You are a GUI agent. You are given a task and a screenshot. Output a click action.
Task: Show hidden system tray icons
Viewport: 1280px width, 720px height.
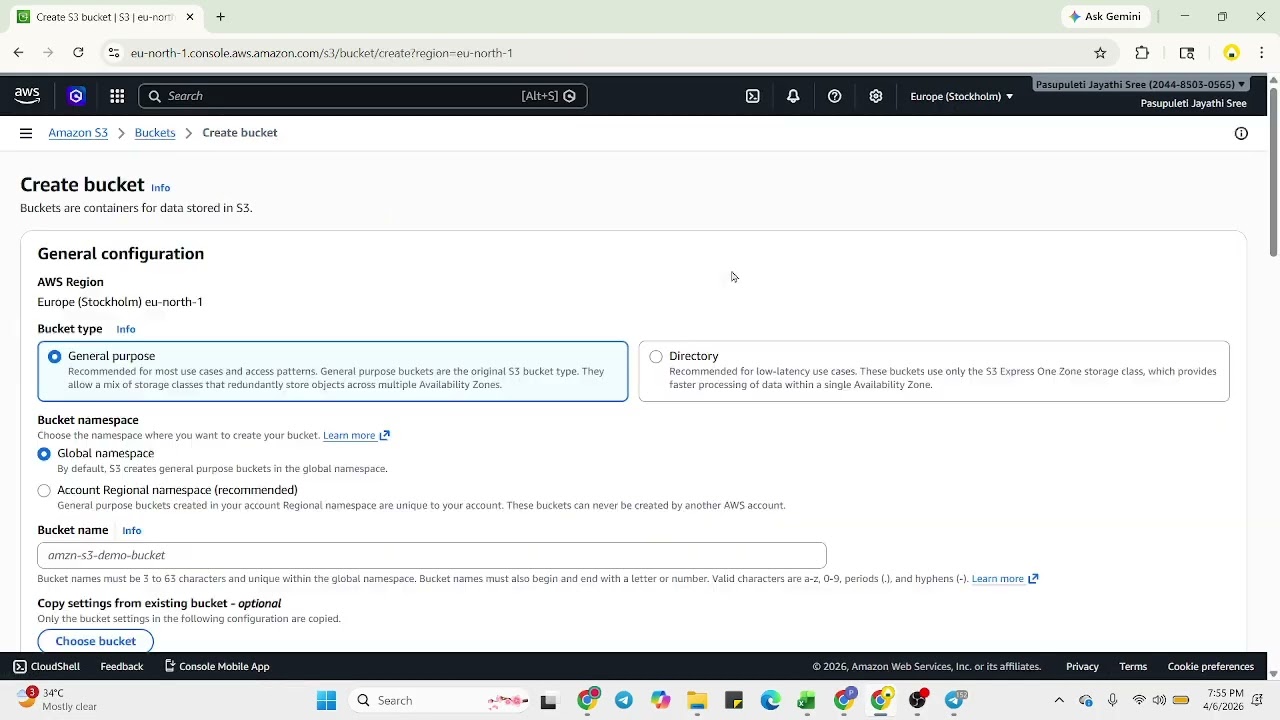point(1059,701)
